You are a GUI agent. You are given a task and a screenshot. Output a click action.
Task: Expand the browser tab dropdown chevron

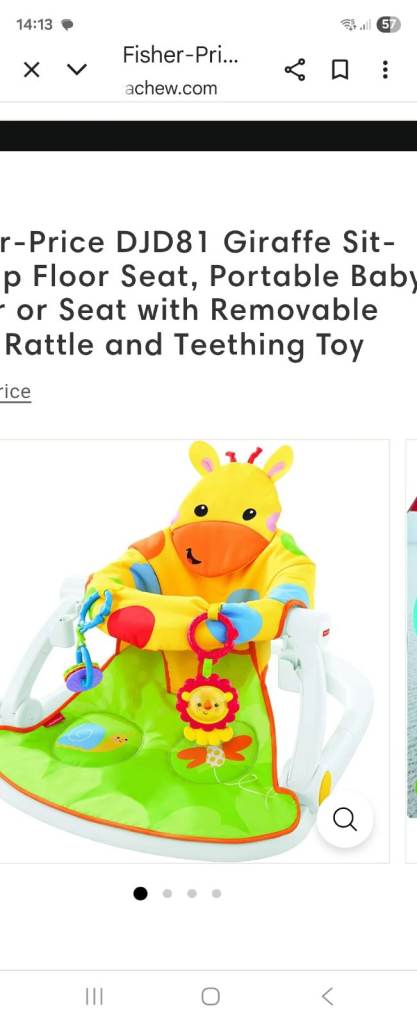[x=77, y=69]
